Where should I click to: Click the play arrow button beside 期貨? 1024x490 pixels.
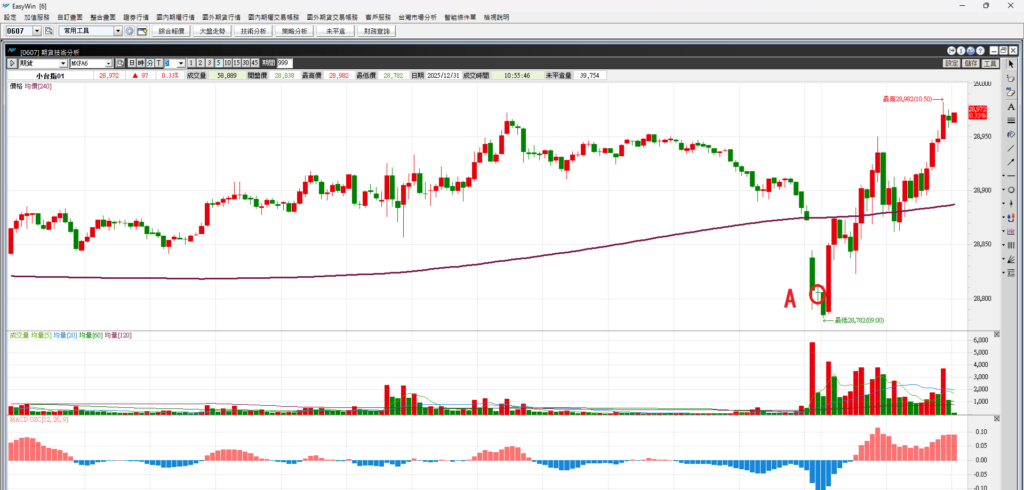(x=12, y=63)
